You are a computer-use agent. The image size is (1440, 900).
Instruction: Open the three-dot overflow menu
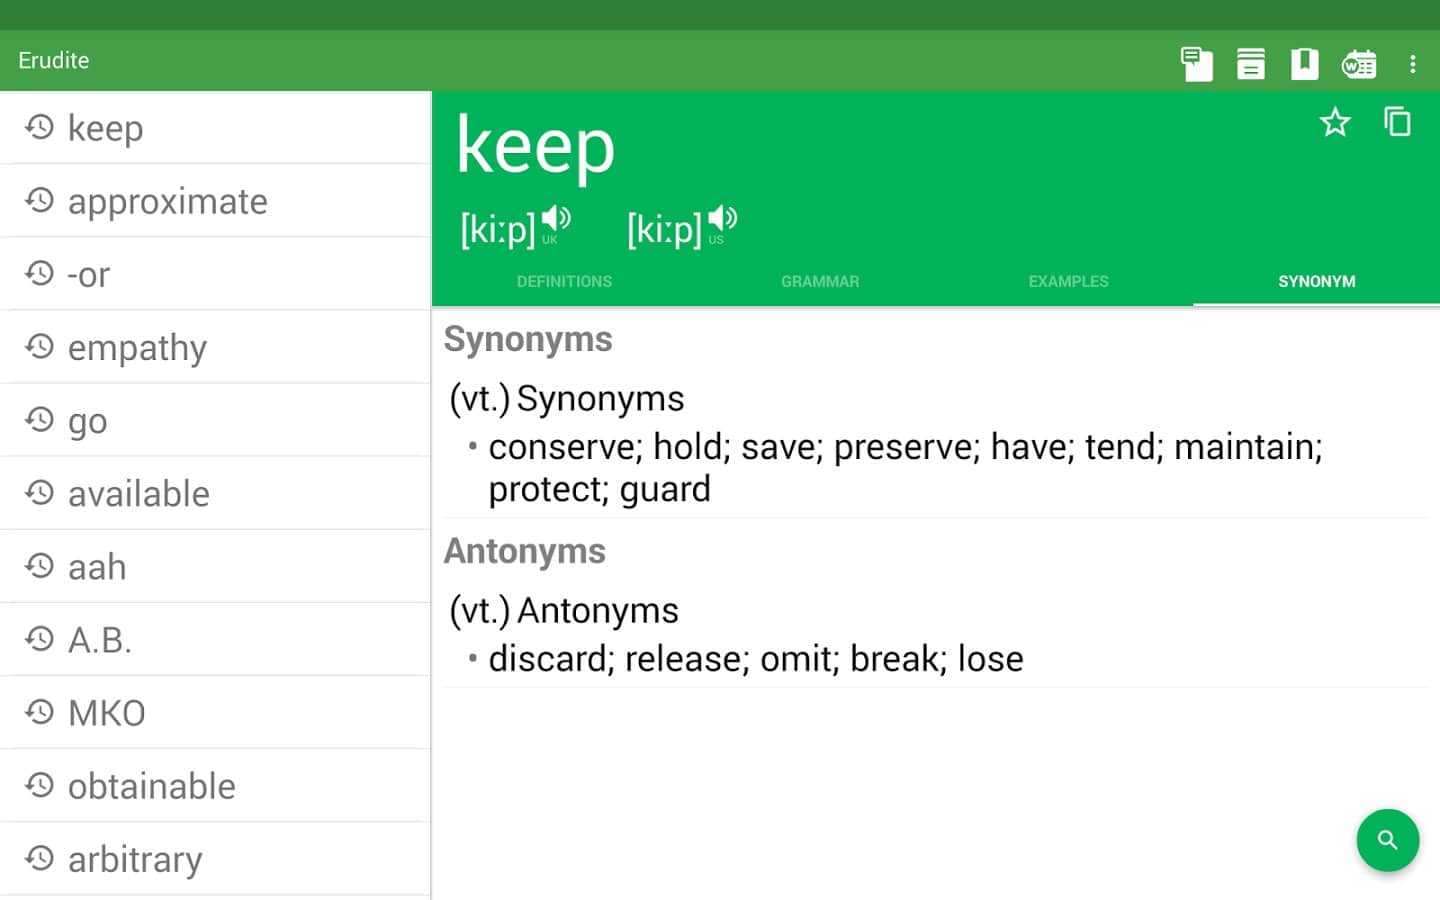click(1412, 64)
